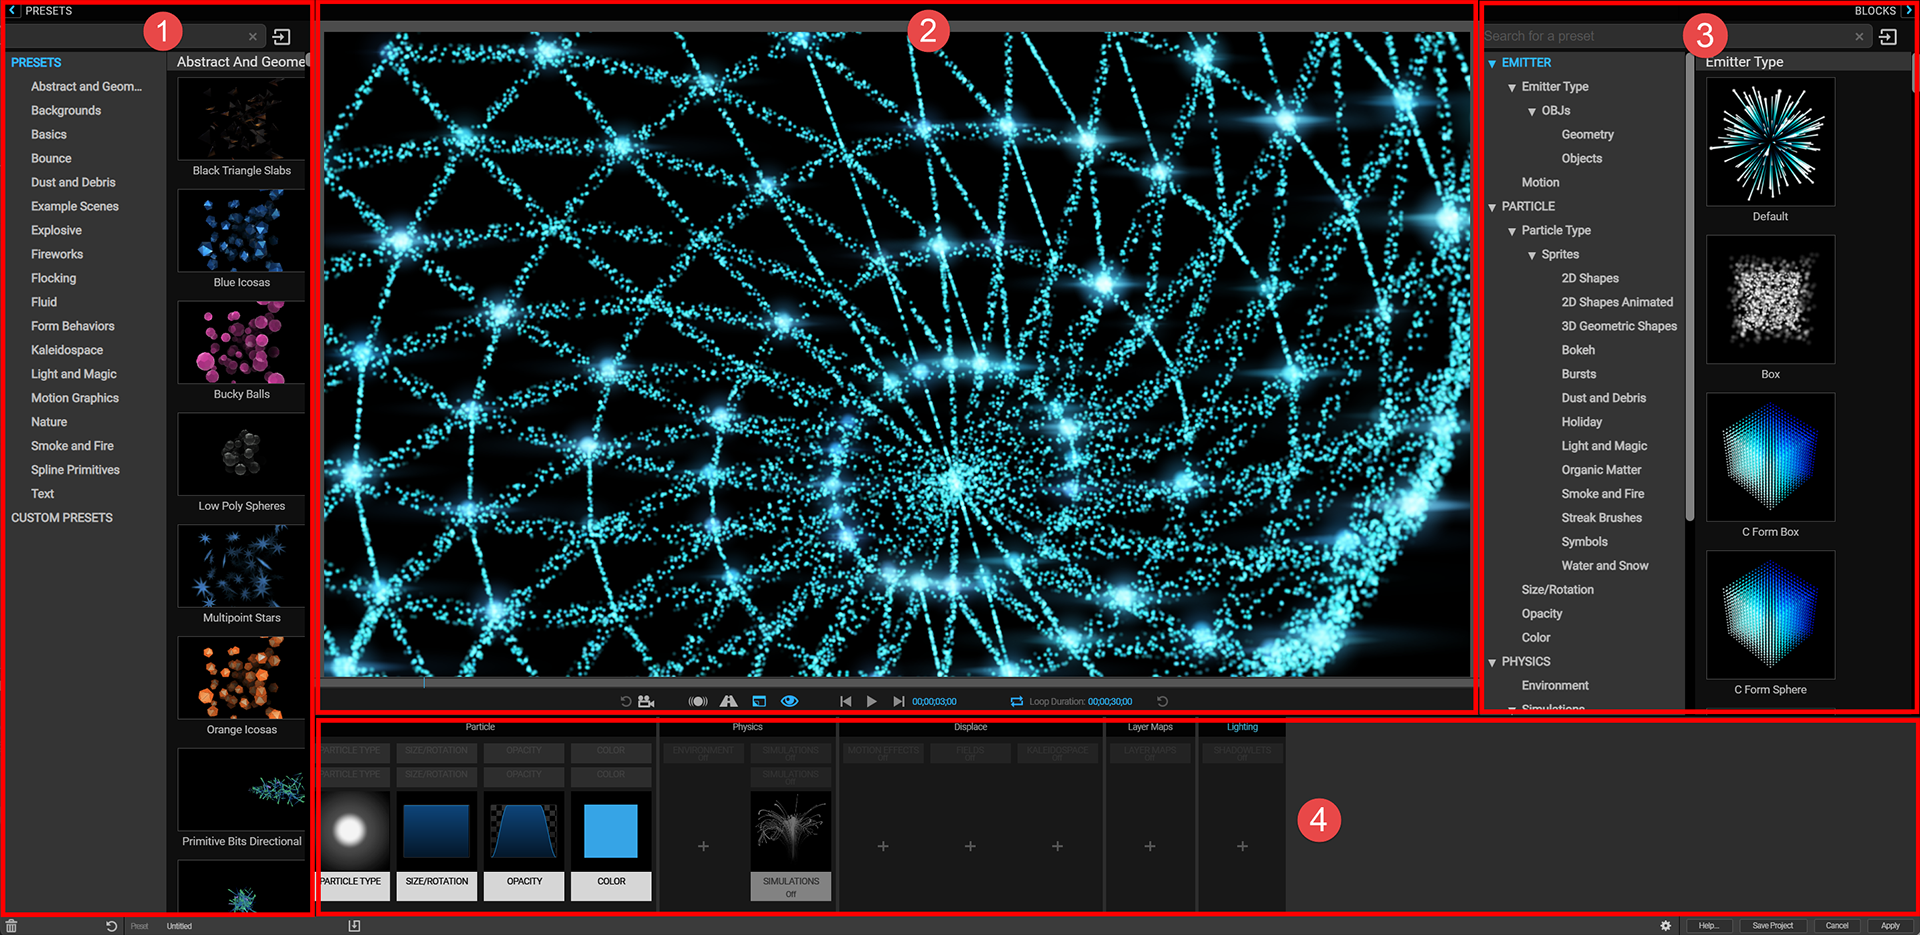Click the Save Project button
This screenshot has height=935, width=1920.
[x=1772, y=926]
